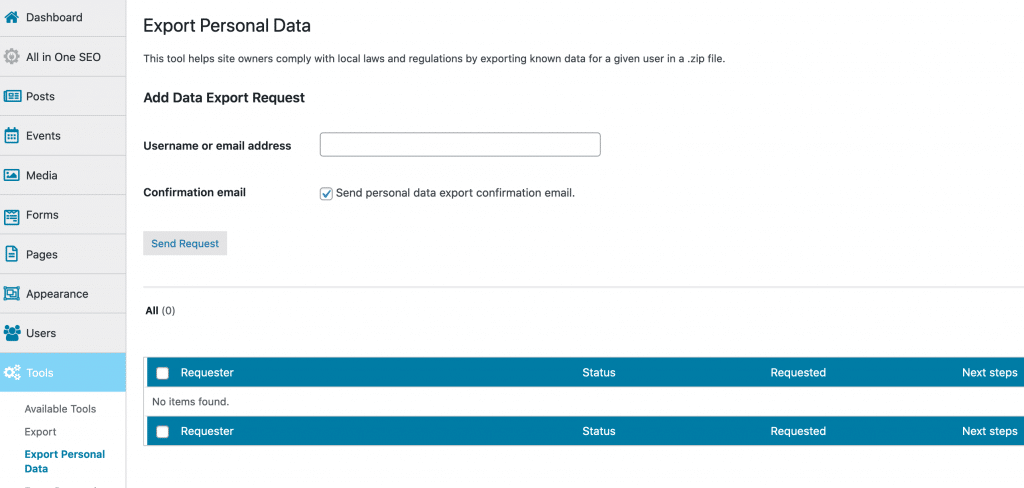Open Available Tools submenu link

(x=60, y=409)
